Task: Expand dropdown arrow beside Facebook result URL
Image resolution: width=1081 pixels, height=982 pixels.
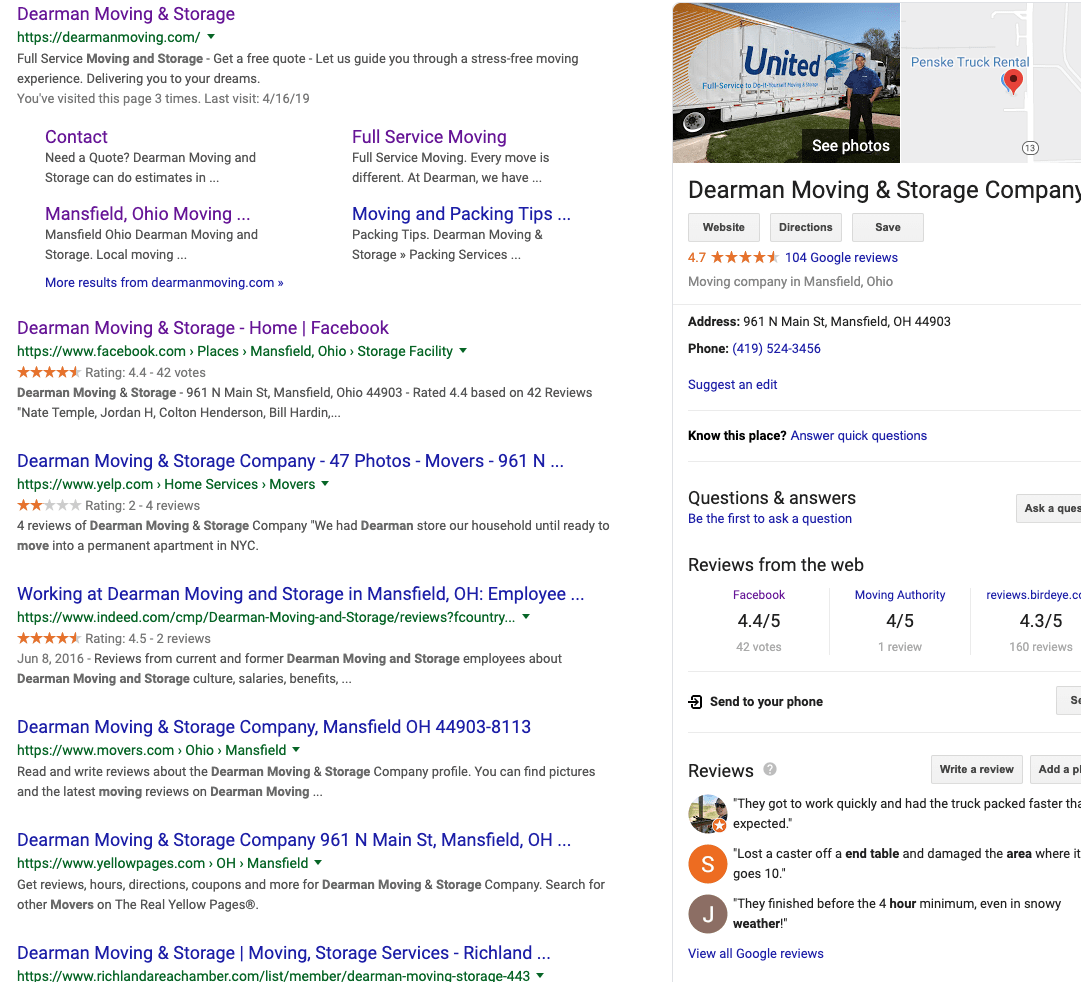Action: click(x=463, y=350)
